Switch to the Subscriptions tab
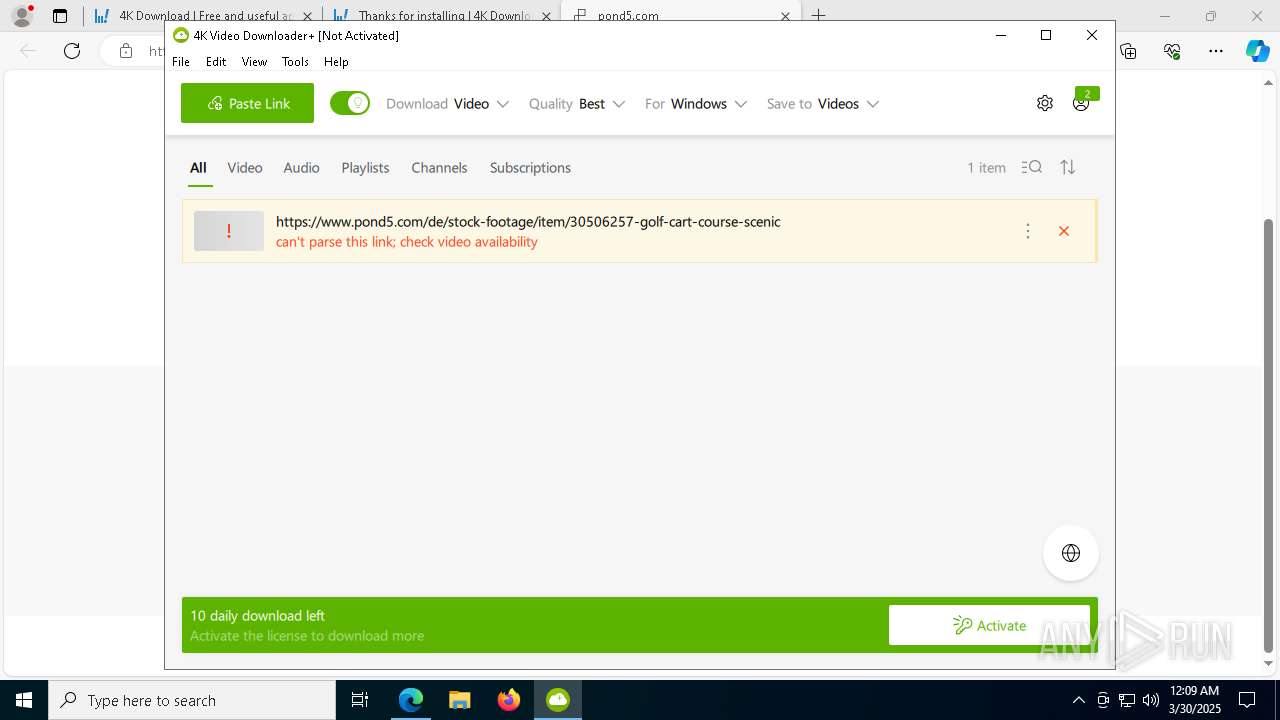 pos(530,168)
